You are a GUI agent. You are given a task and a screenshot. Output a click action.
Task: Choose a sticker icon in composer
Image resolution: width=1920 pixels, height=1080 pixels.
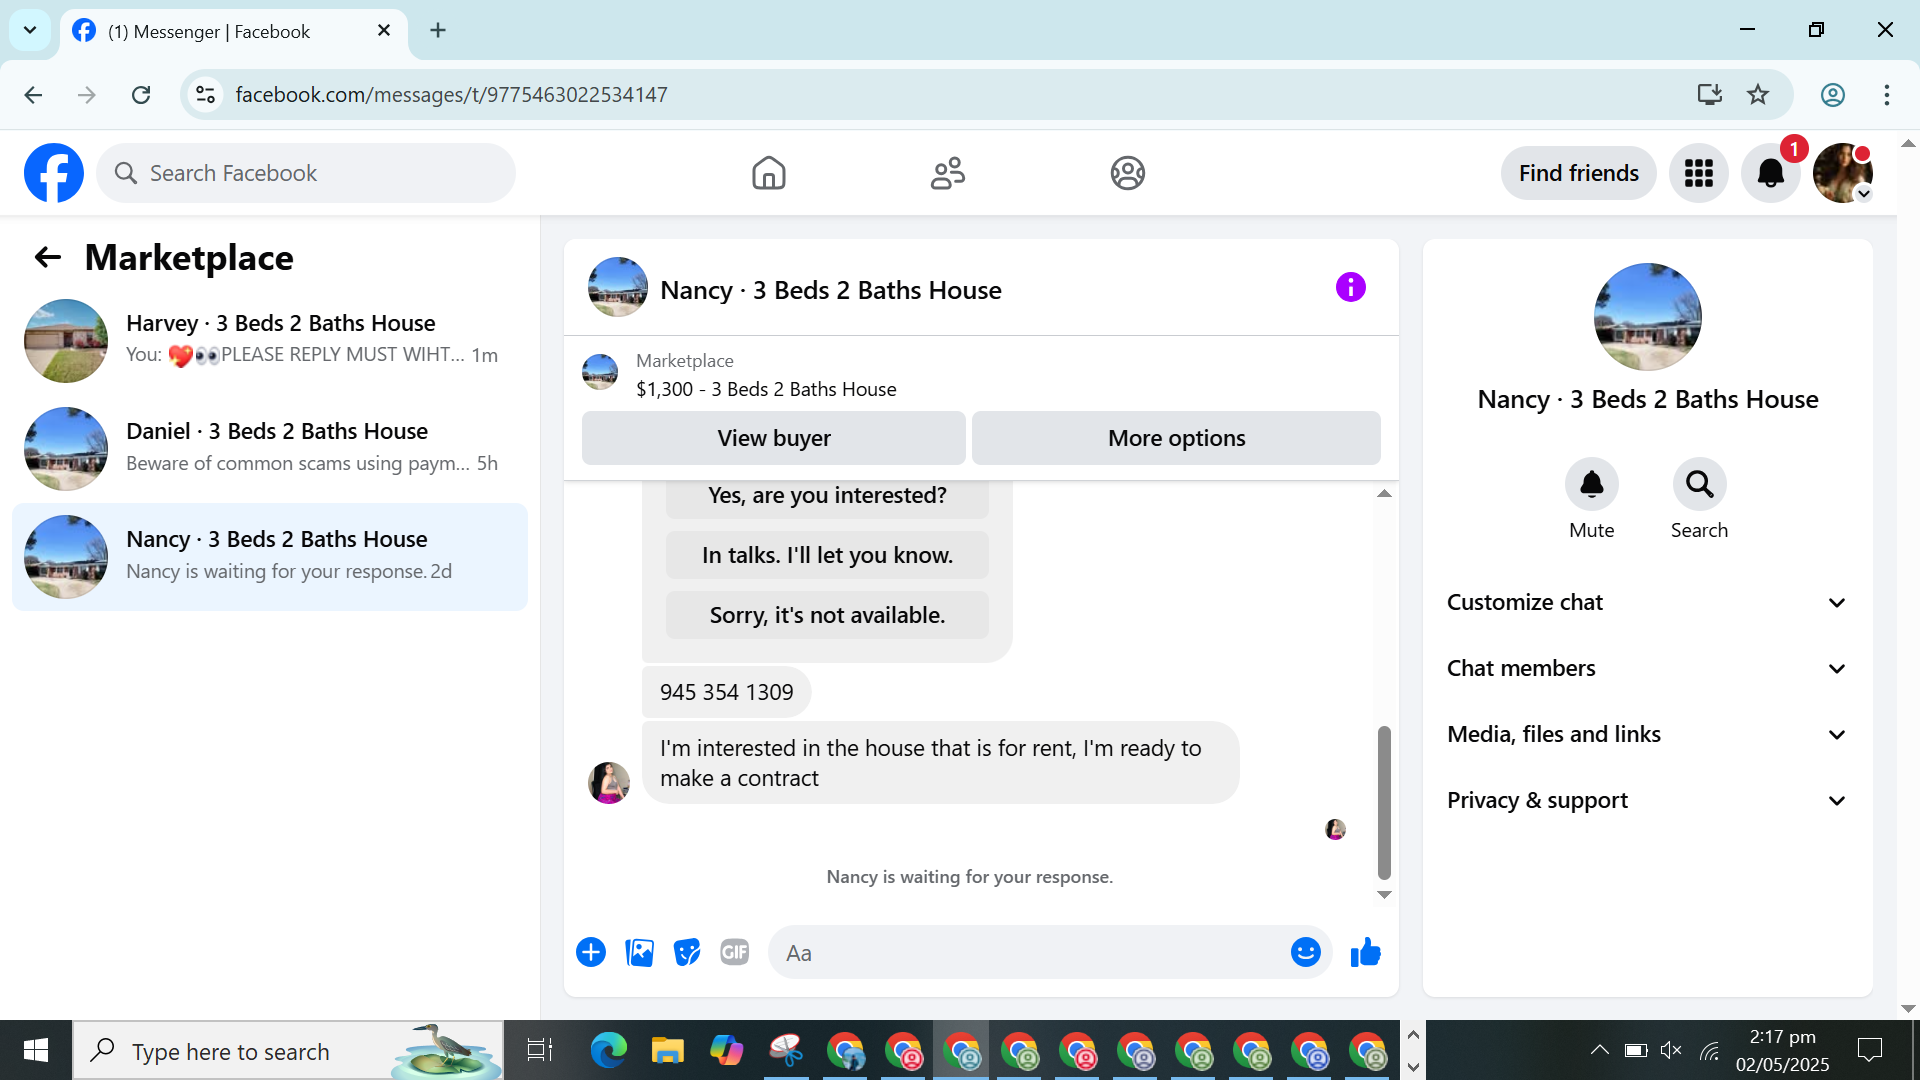[687, 952]
